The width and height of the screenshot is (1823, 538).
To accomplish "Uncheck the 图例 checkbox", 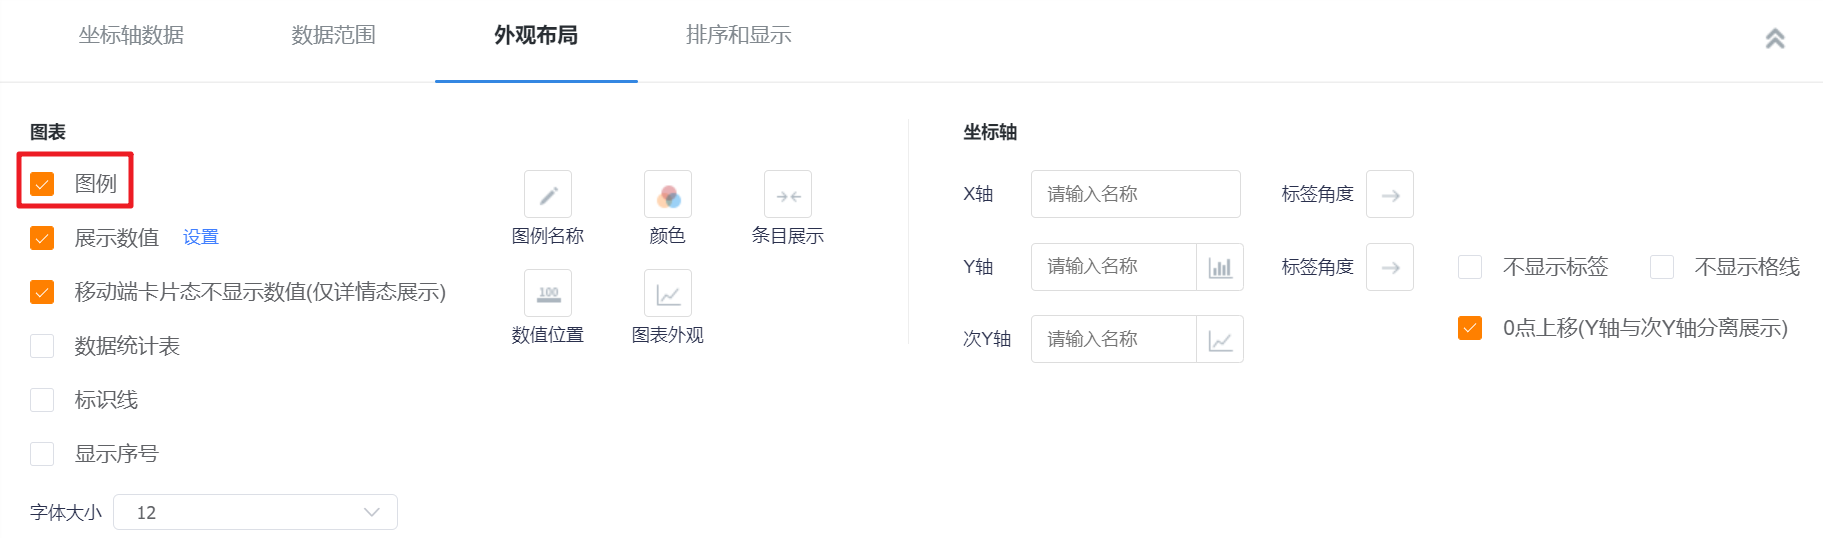I will tap(42, 184).
